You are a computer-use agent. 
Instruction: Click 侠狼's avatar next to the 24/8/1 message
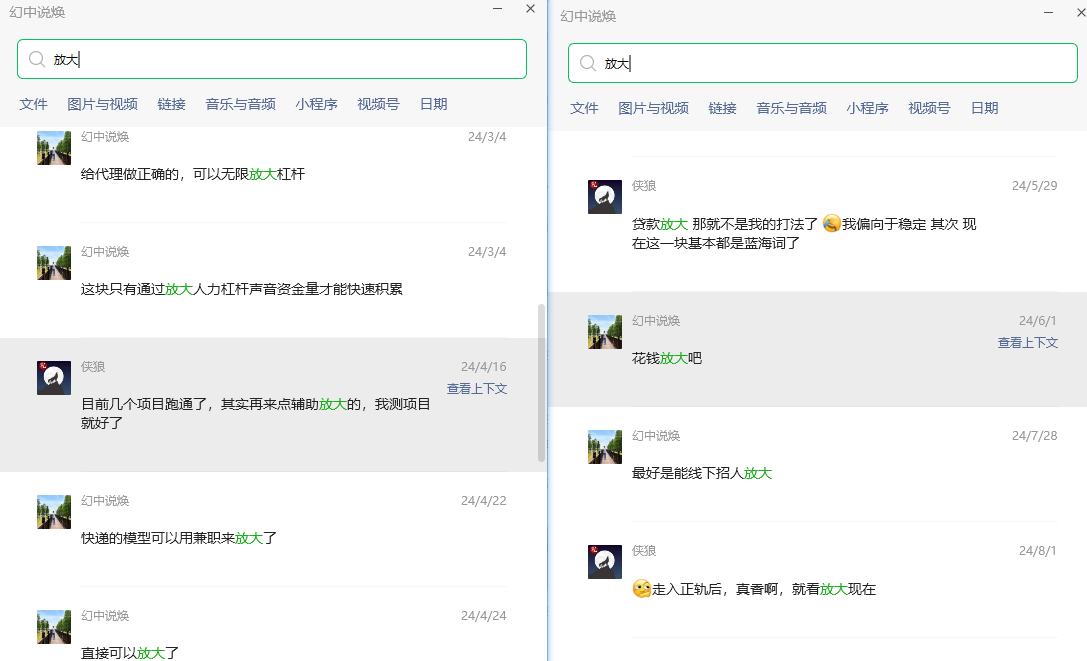(604, 561)
